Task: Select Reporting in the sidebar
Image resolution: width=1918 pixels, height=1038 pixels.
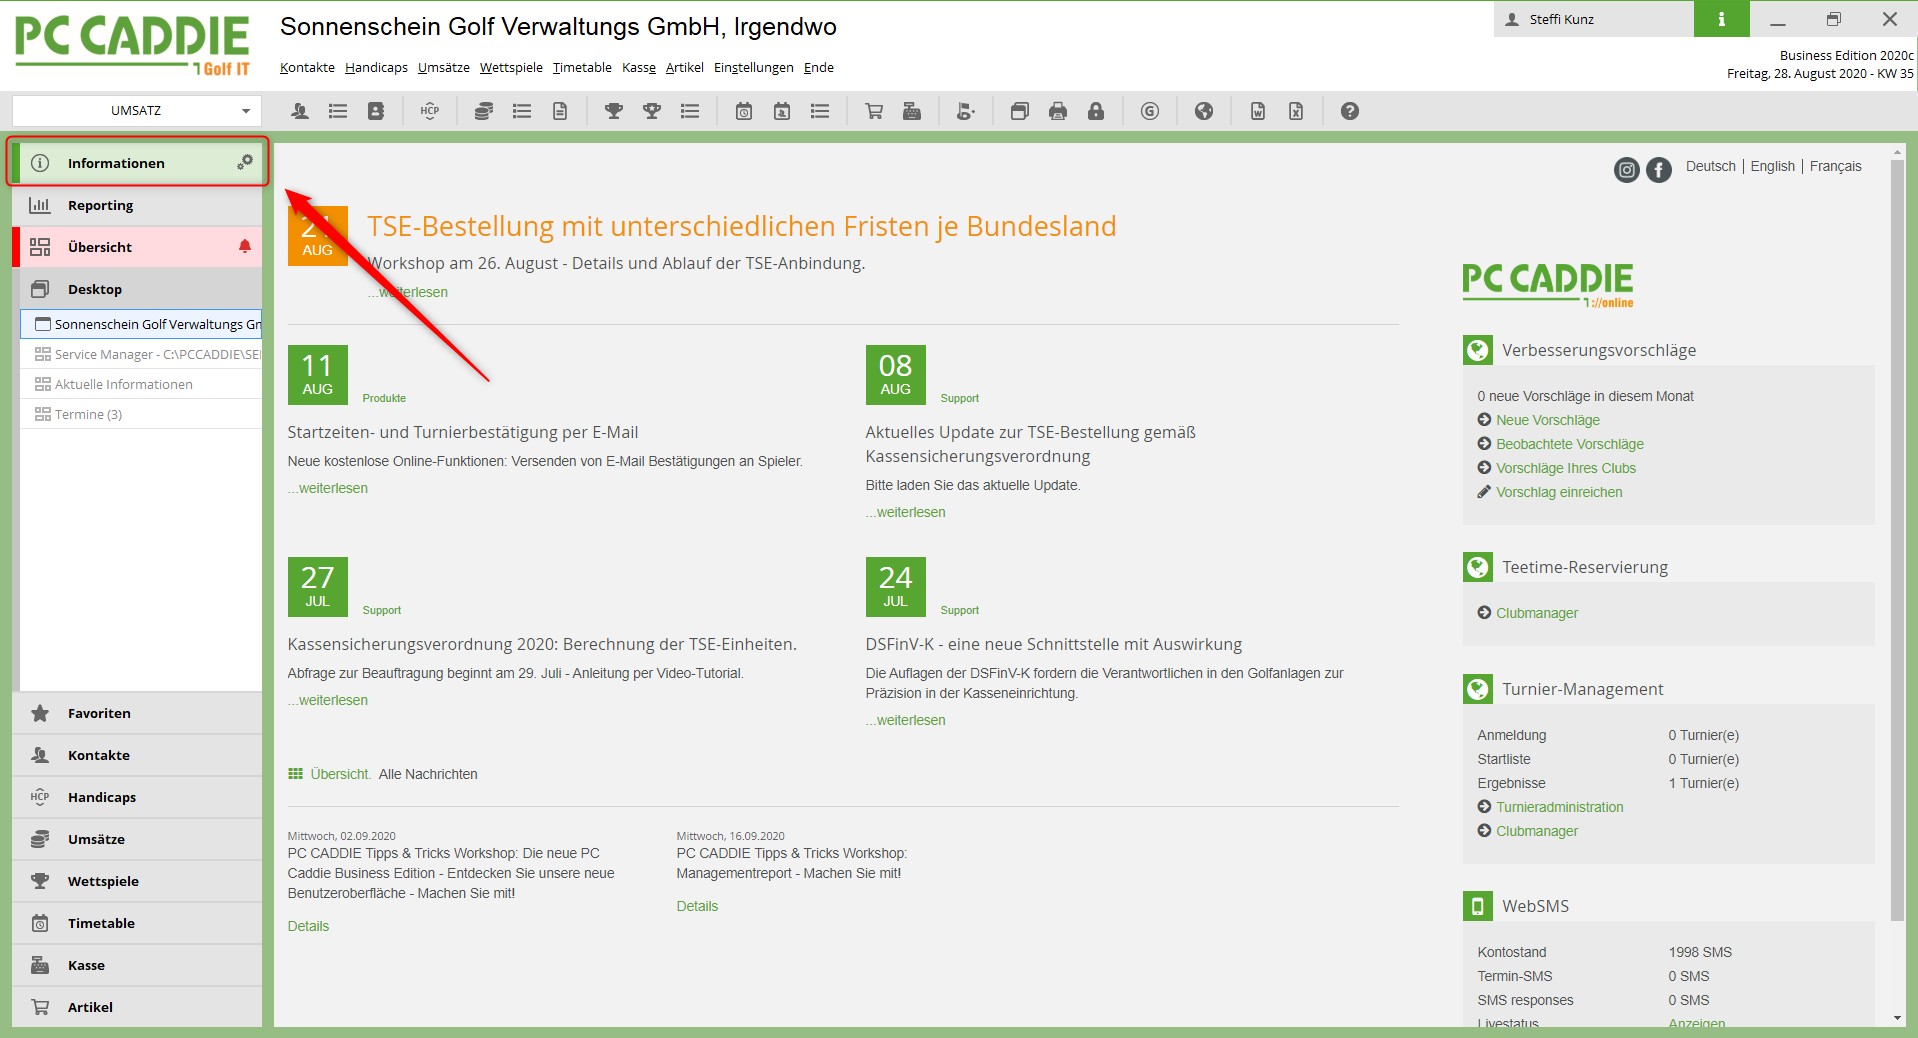Action: pos(138,205)
